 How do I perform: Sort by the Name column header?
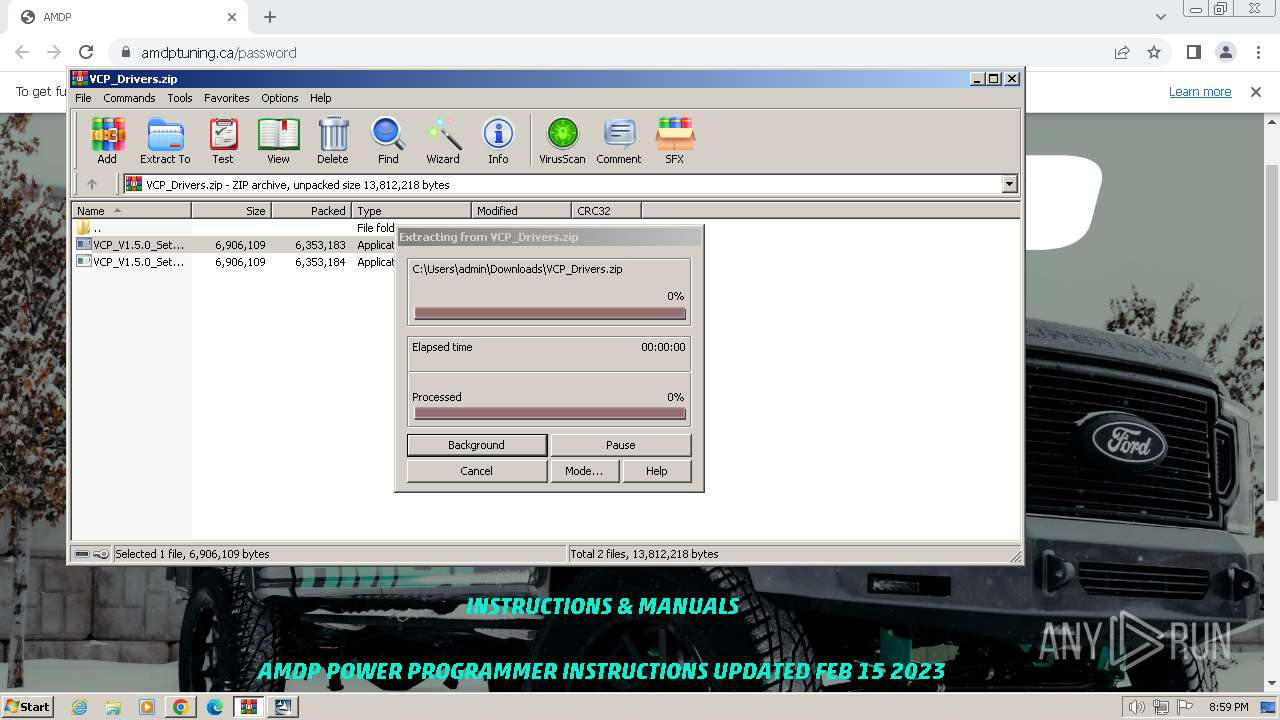pos(132,210)
